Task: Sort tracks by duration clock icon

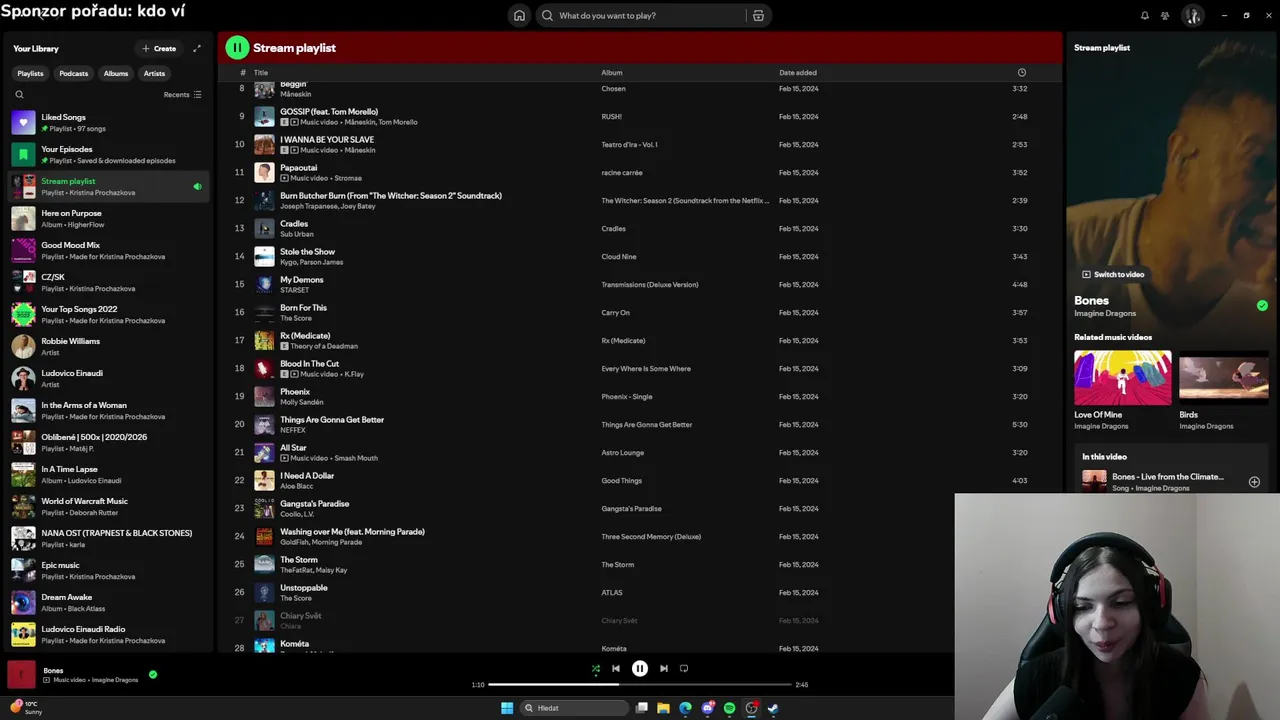Action: click(x=1021, y=72)
